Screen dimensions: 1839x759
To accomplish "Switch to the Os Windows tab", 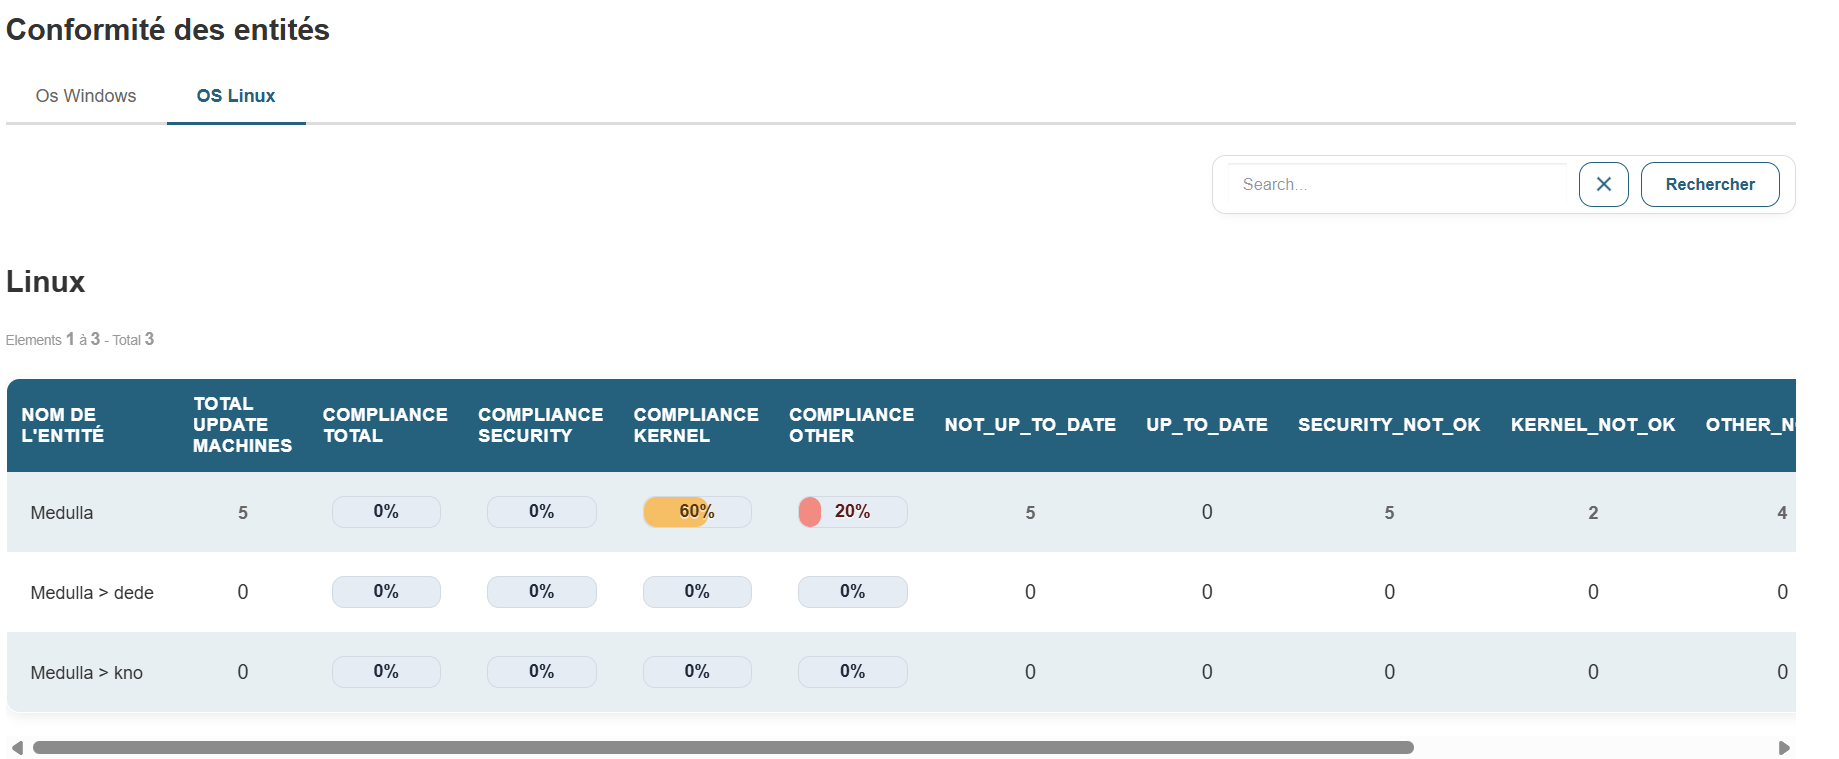I will (86, 96).
